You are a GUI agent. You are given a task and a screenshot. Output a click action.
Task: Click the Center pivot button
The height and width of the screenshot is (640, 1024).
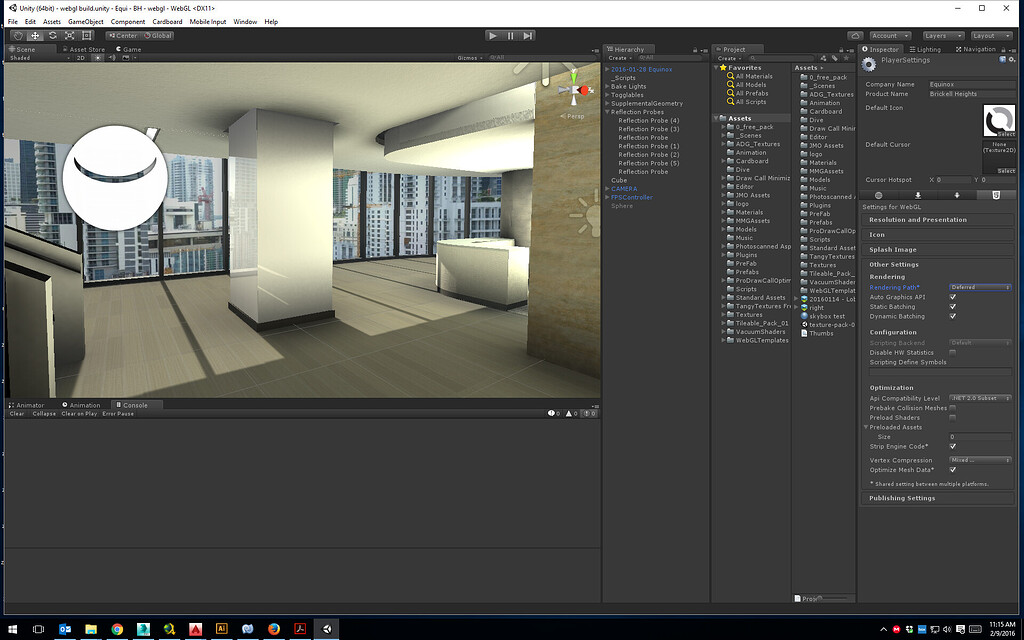click(x=122, y=35)
